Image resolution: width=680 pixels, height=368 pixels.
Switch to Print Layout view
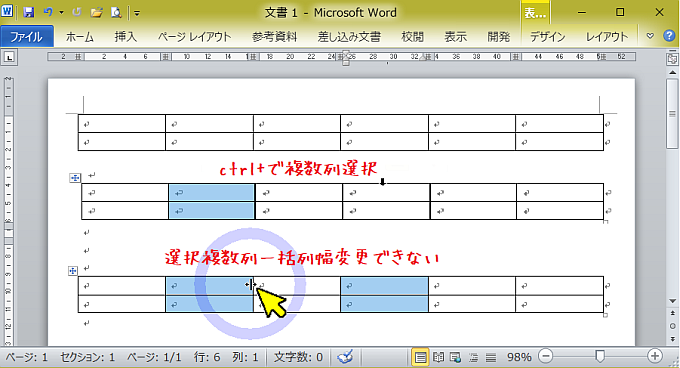[x=420, y=357]
